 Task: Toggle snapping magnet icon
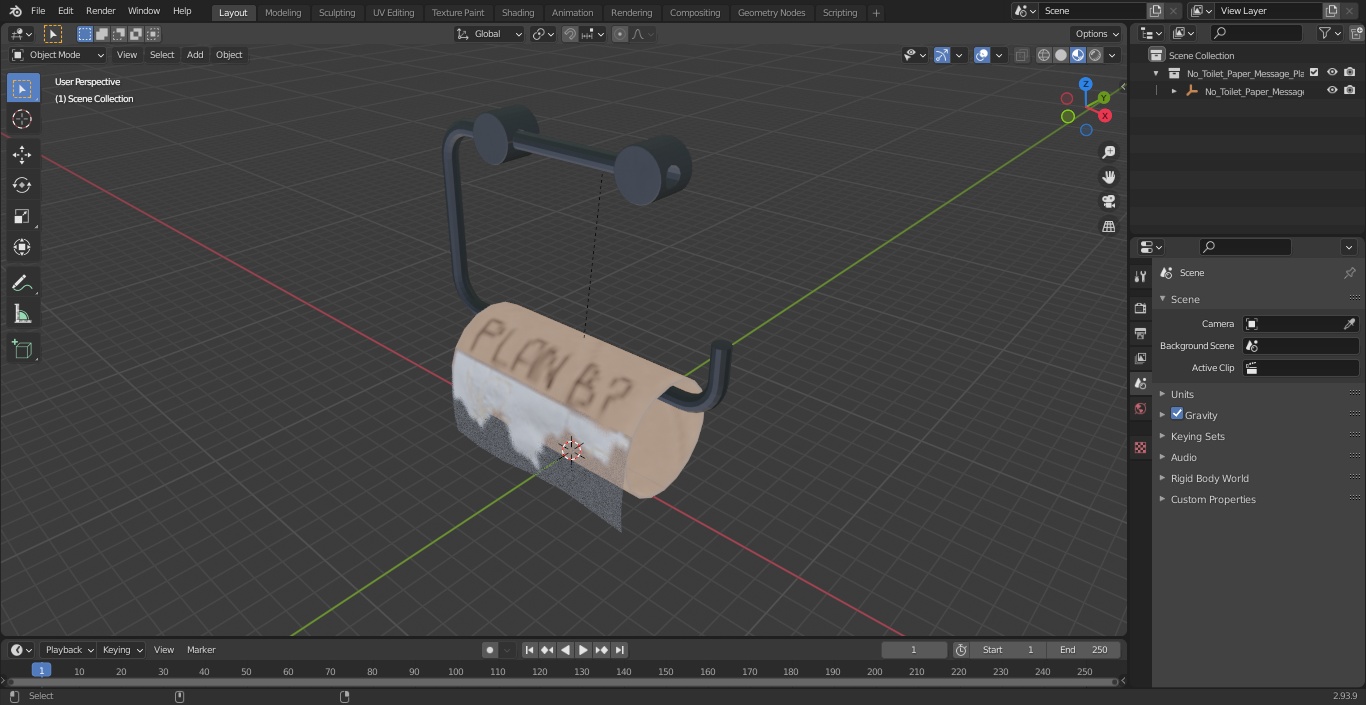570,34
